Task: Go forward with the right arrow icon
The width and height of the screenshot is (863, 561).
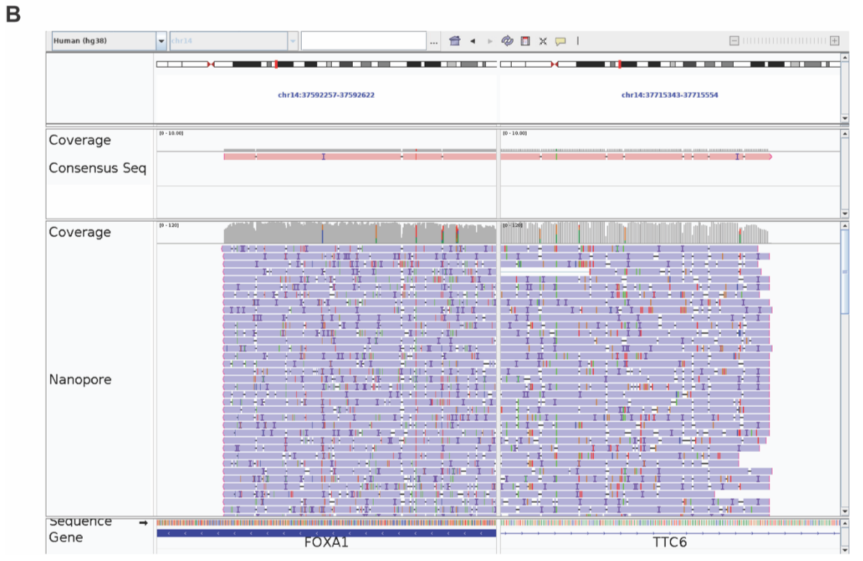Action: pos(490,41)
